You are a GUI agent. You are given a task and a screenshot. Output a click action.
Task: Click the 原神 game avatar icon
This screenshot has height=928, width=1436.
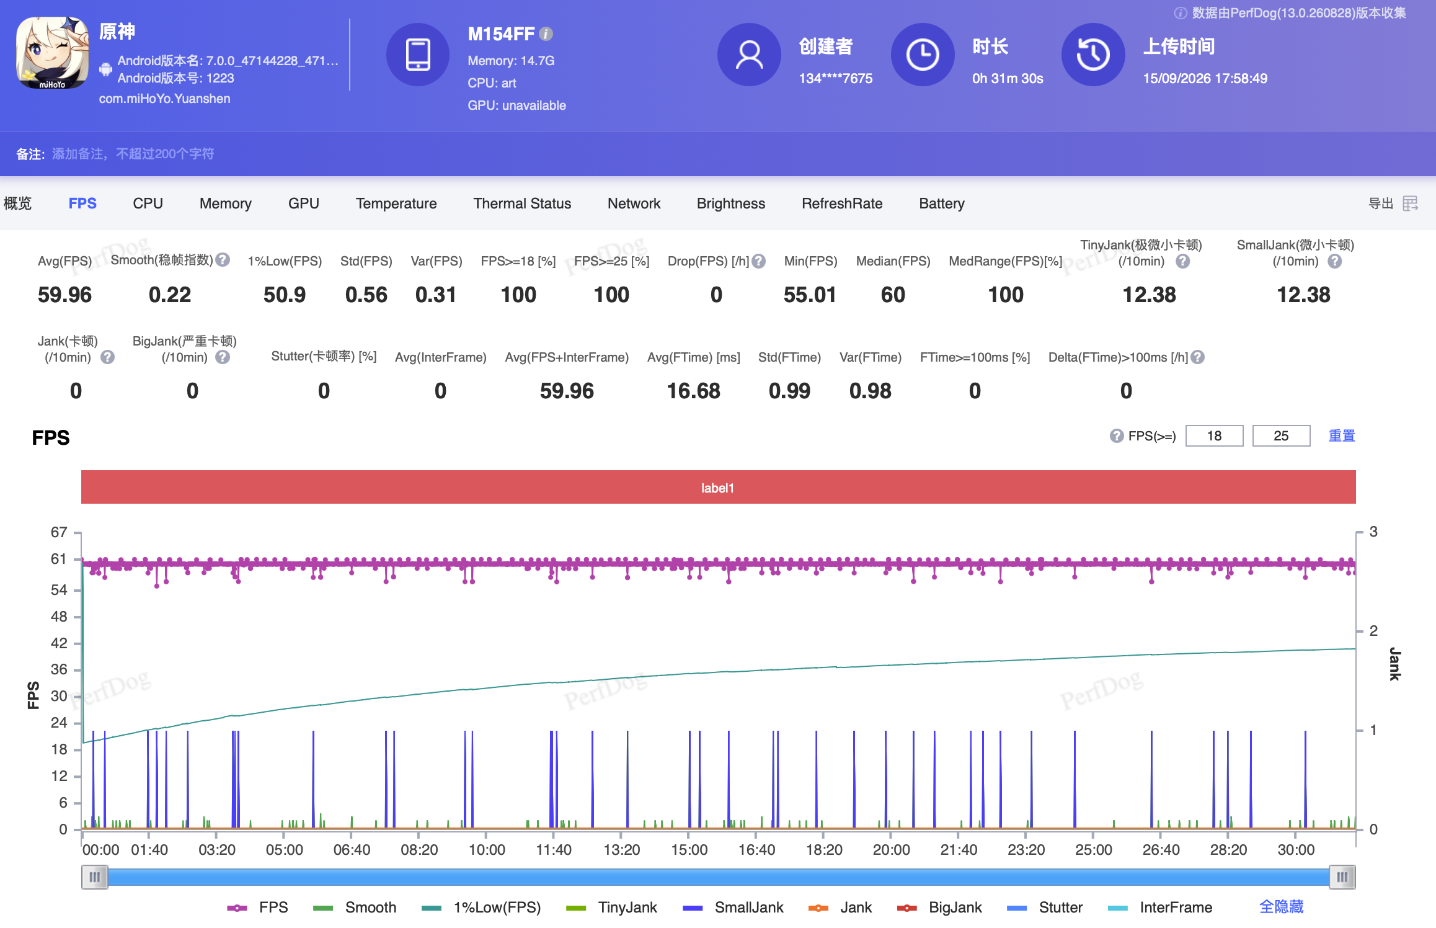click(52, 53)
